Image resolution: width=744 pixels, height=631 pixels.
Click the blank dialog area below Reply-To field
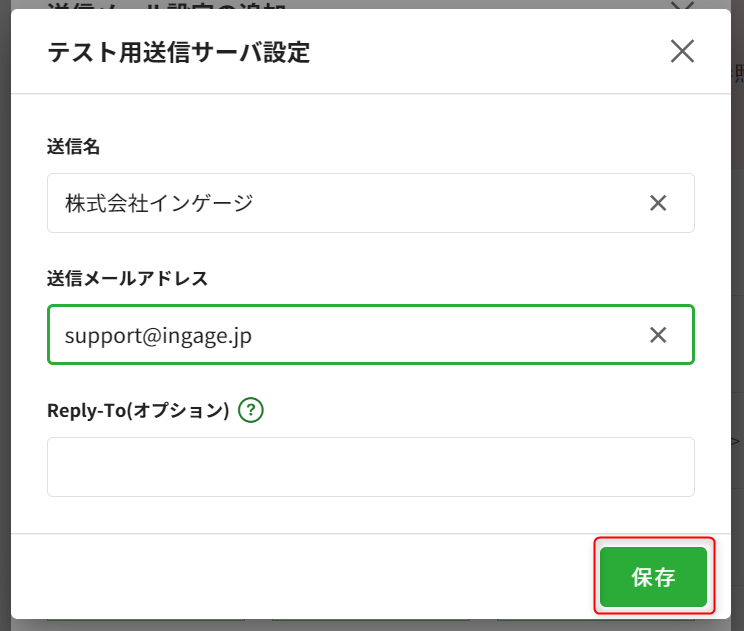(370, 515)
